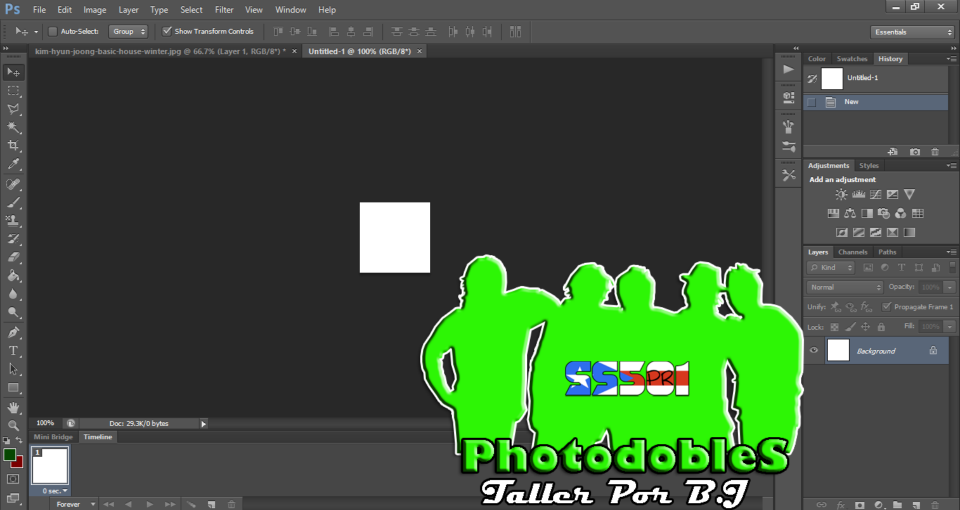Select the Move tool in the toolbox
The width and height of the screenshot is (960, 510).
click(13, 72)
